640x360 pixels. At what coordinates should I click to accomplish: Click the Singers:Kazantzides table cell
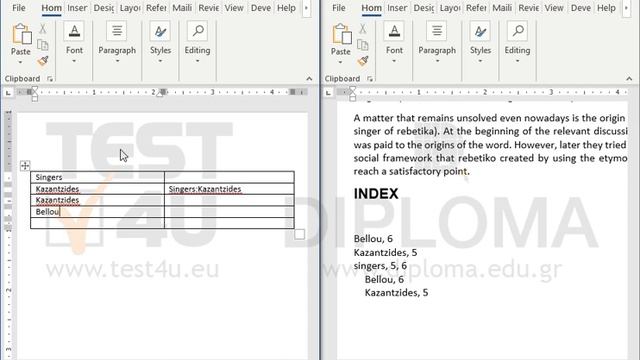point(229,189)
